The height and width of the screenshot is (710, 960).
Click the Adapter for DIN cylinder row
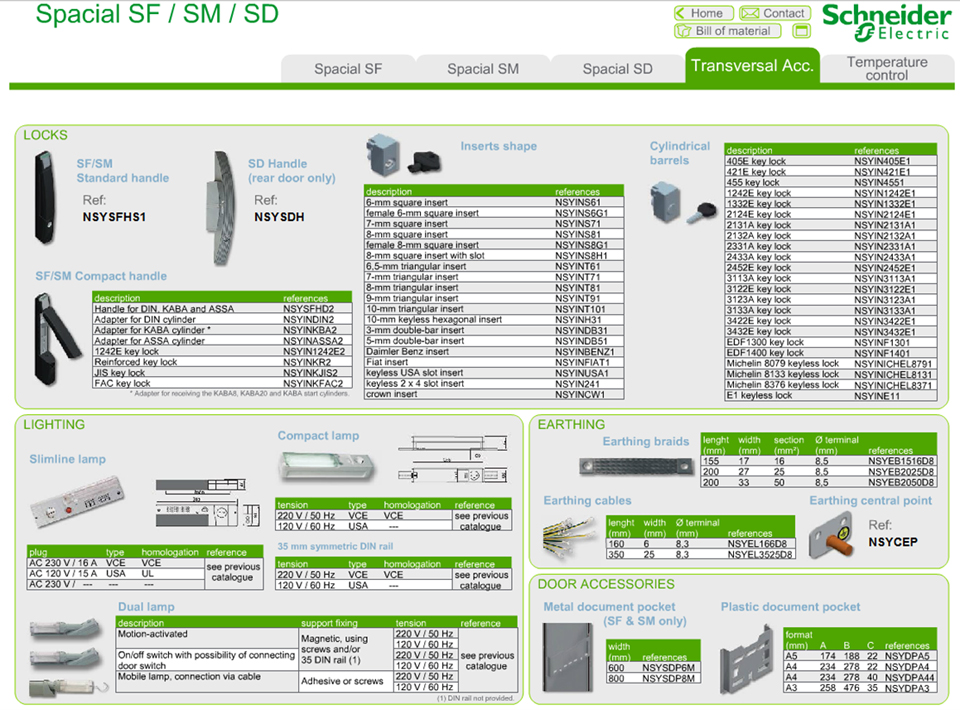tap(222, 320)
